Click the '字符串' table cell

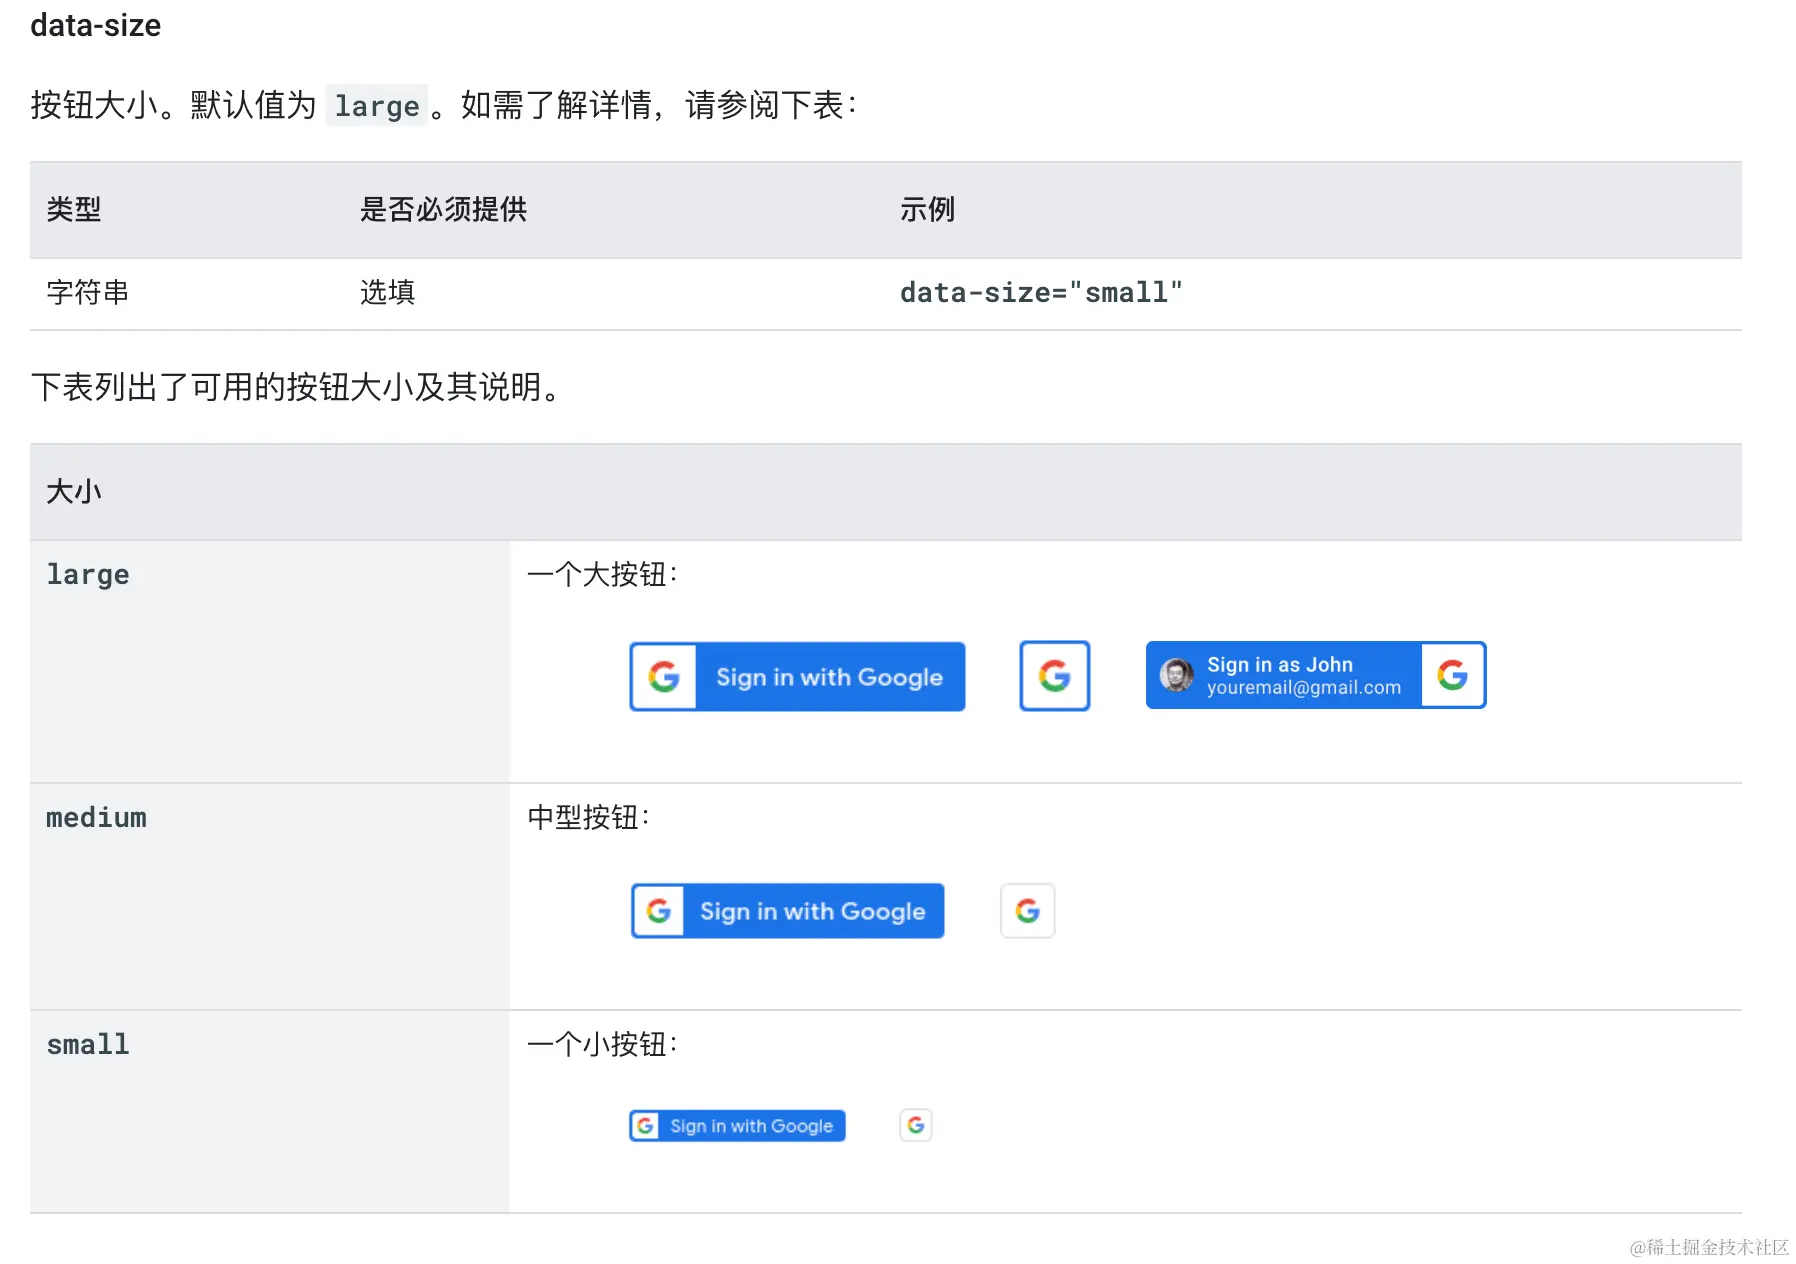88,292
